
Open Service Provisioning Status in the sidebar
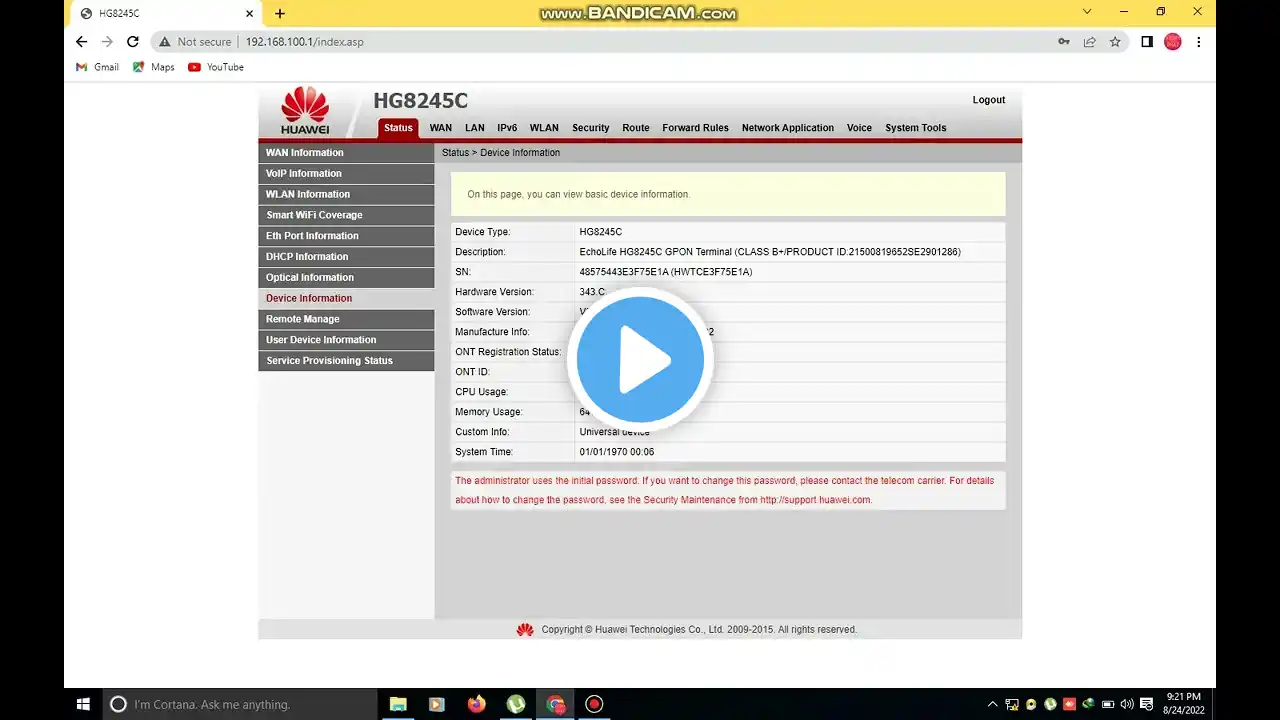[x=346, y=361]
